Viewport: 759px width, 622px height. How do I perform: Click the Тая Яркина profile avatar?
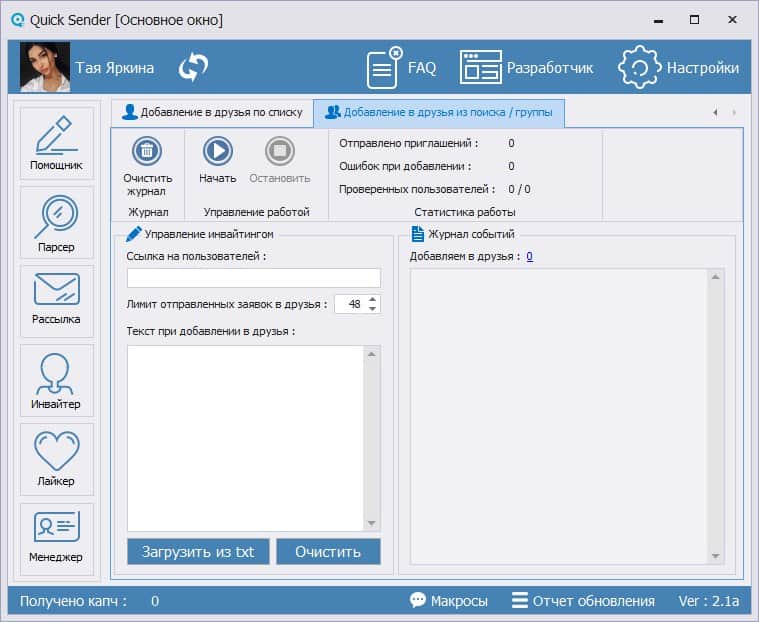[x=45, y=67]
